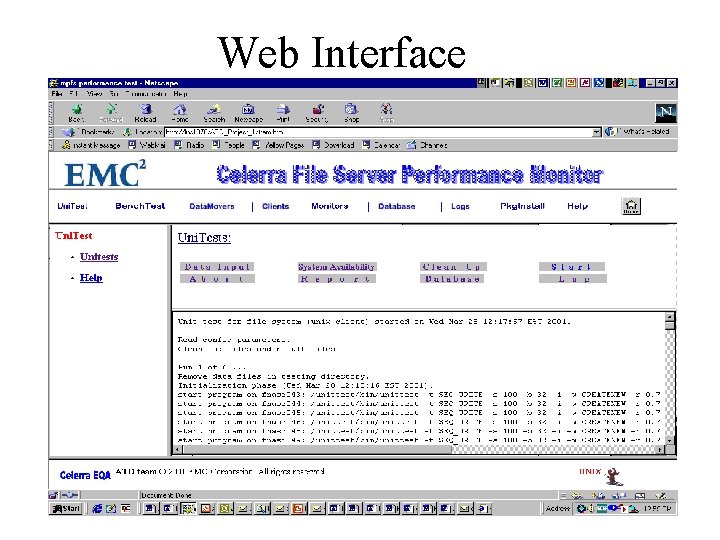
Task: Click the What's Related icon
Action: 610,132
